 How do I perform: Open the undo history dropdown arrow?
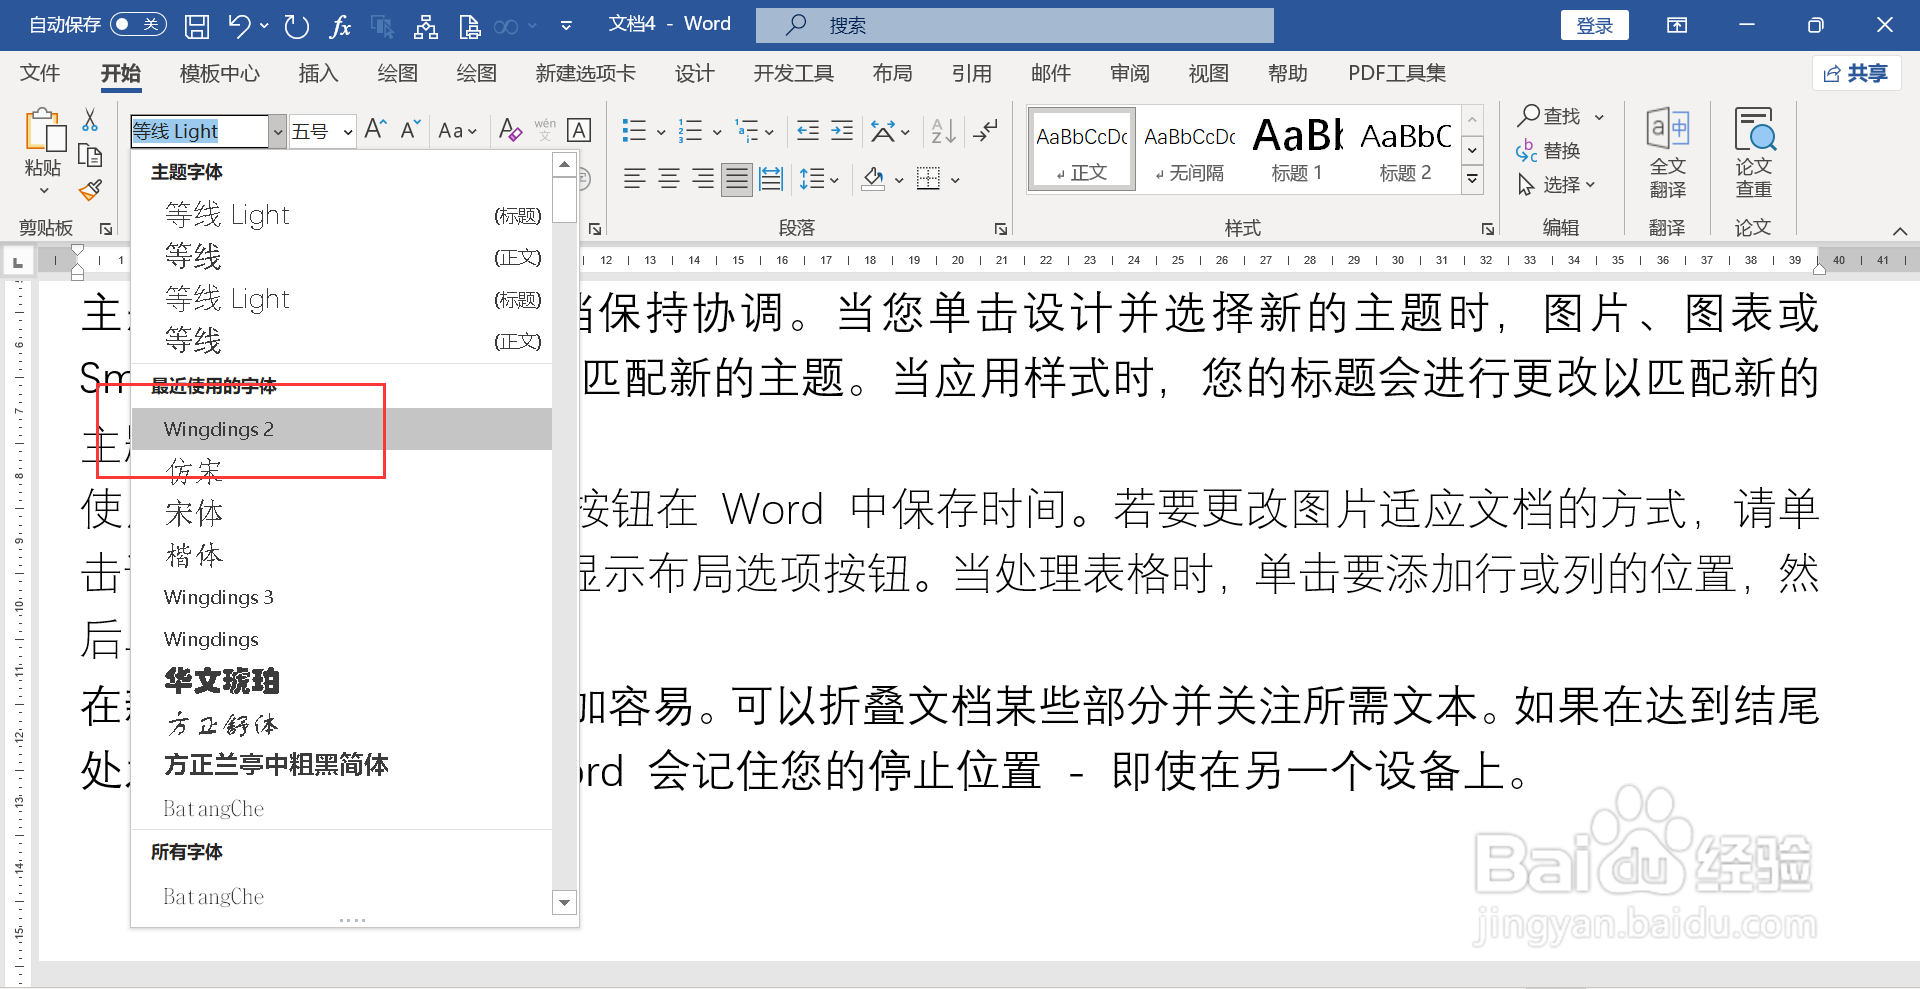tap(264, 26)
